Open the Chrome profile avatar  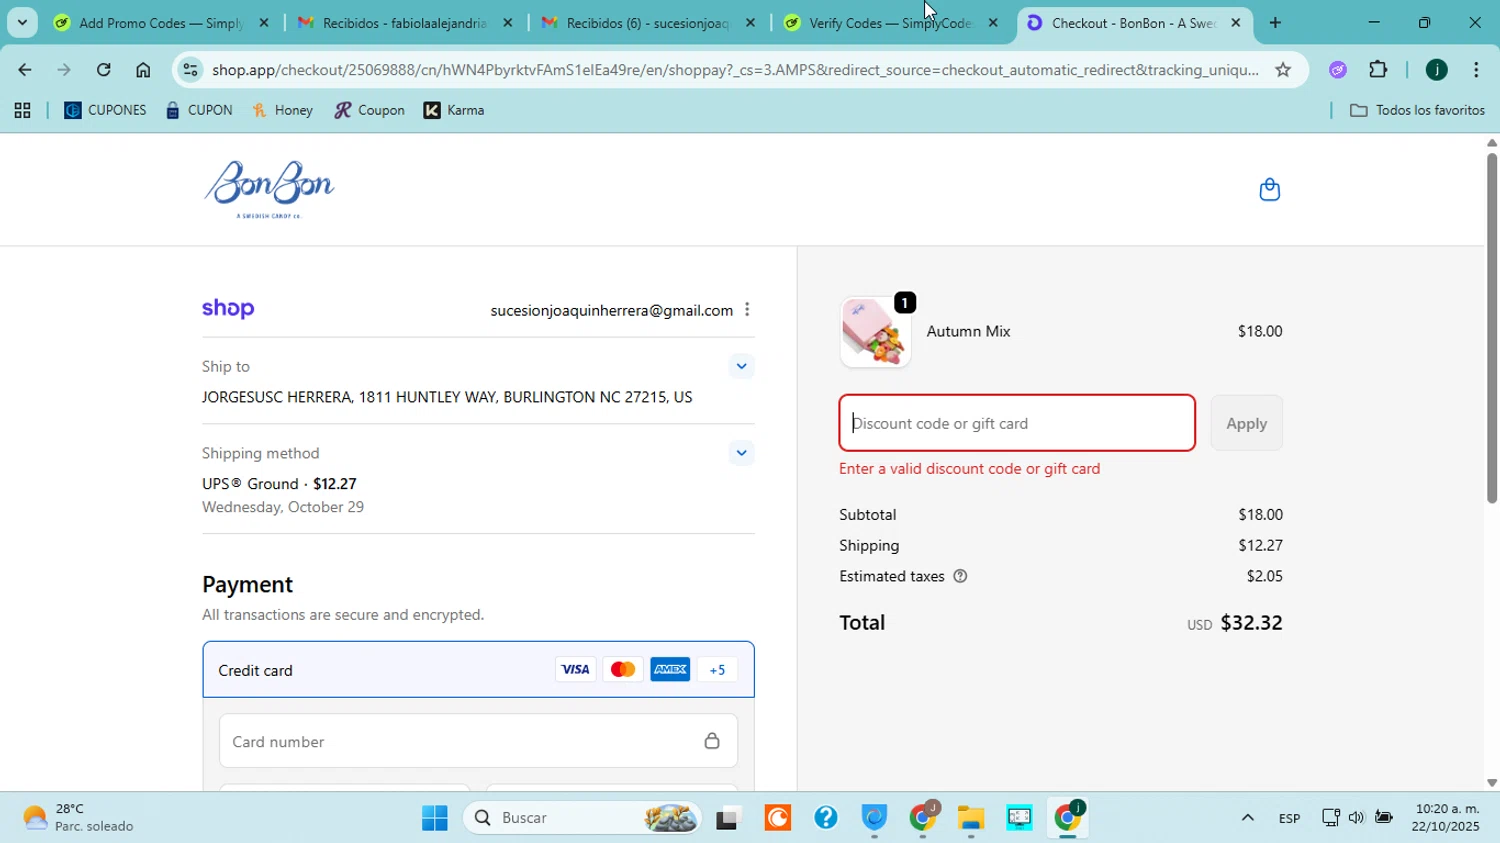point(1436,70)
